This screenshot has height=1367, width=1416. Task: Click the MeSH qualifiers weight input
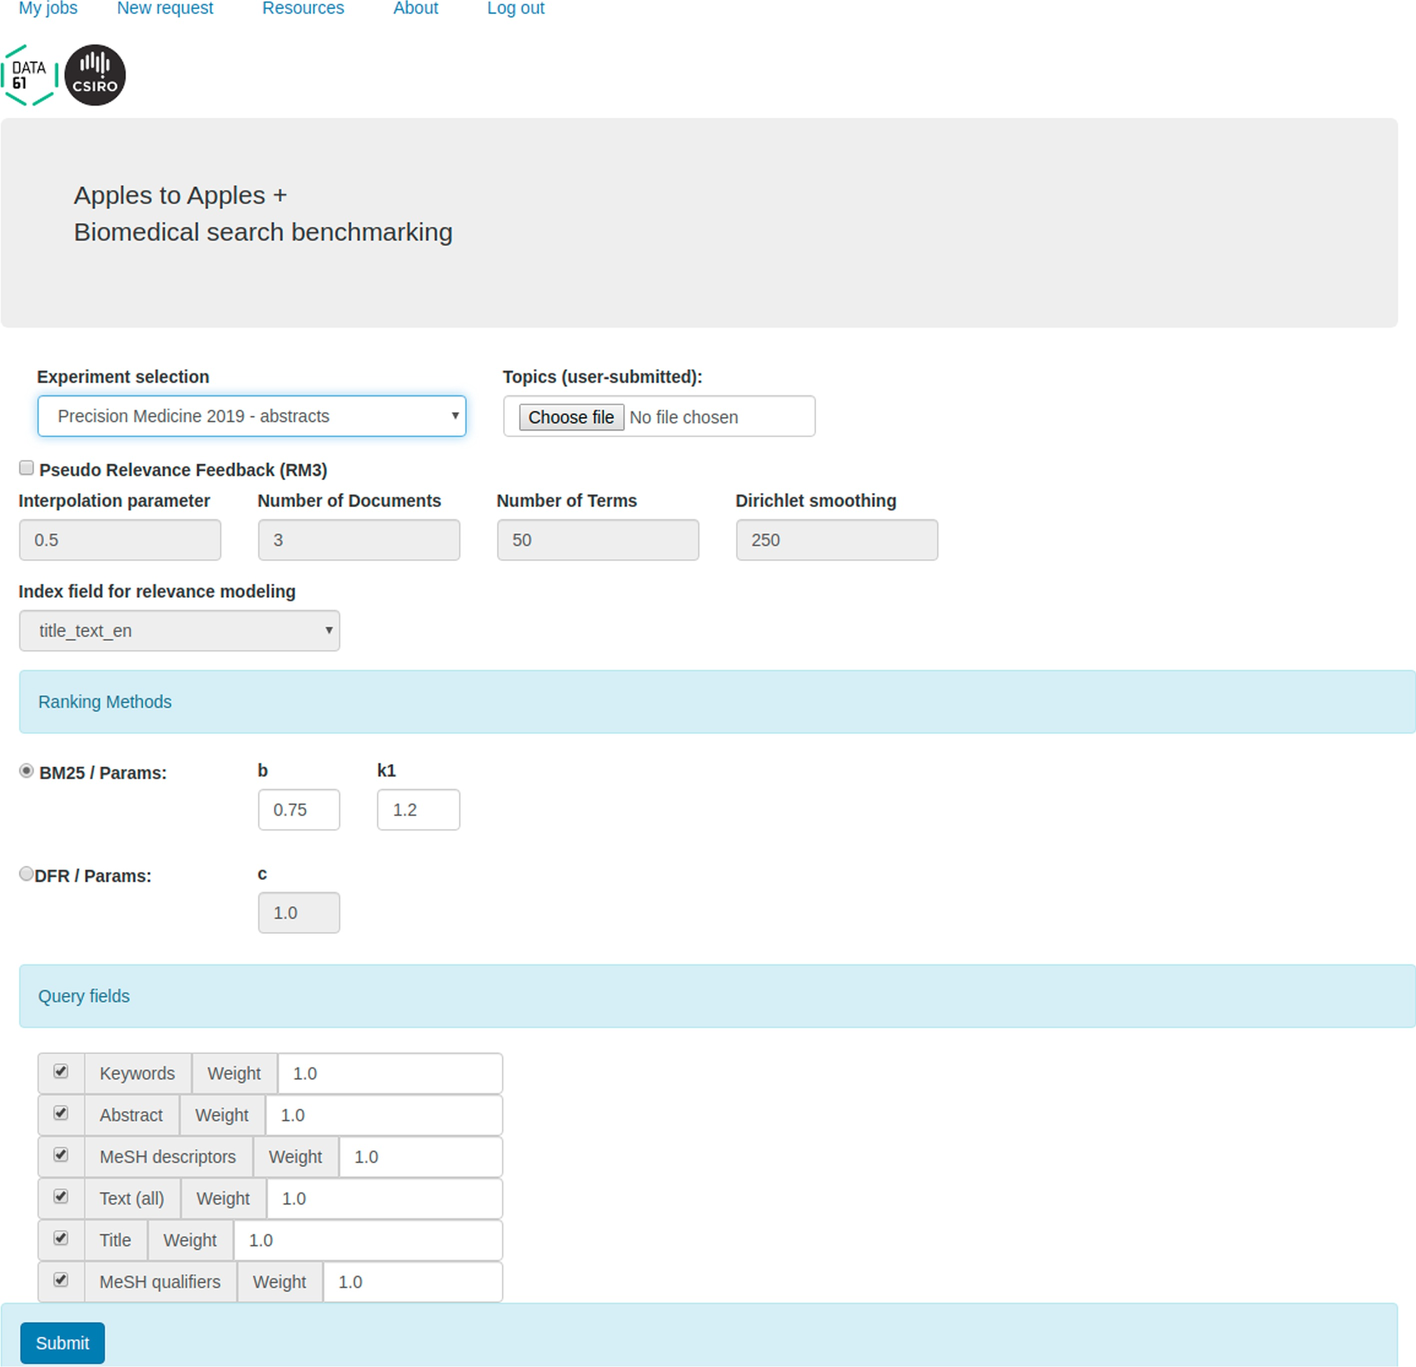pyautogui.click(x=413, y=1282)
